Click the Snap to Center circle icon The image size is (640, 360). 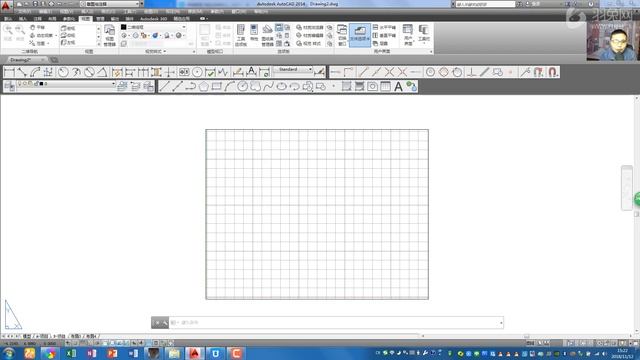click(x=430, y=73)
